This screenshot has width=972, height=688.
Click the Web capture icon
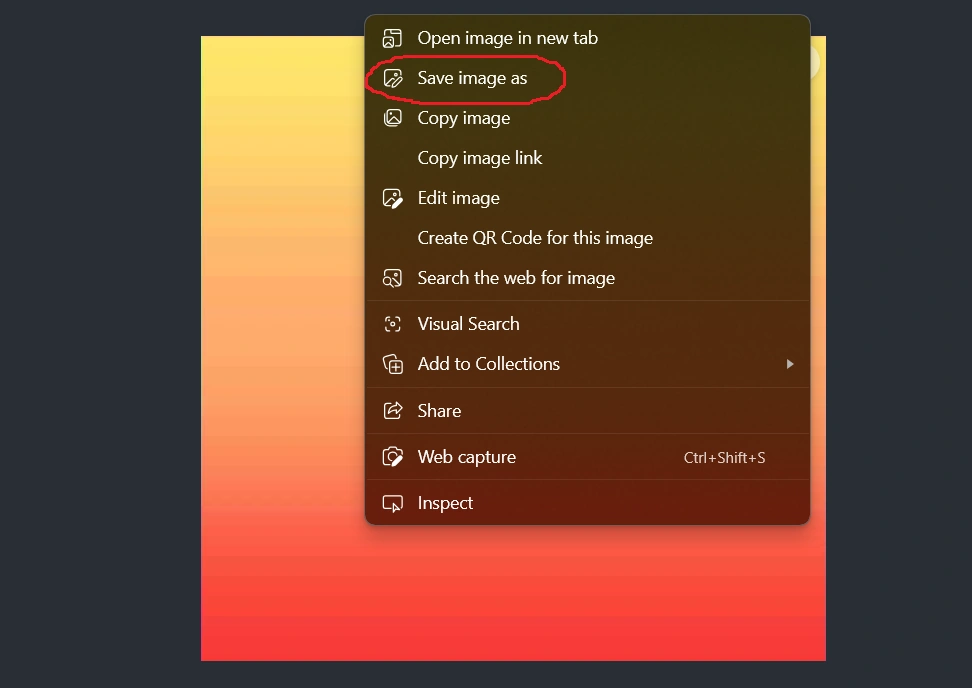[x=392, y=457]
